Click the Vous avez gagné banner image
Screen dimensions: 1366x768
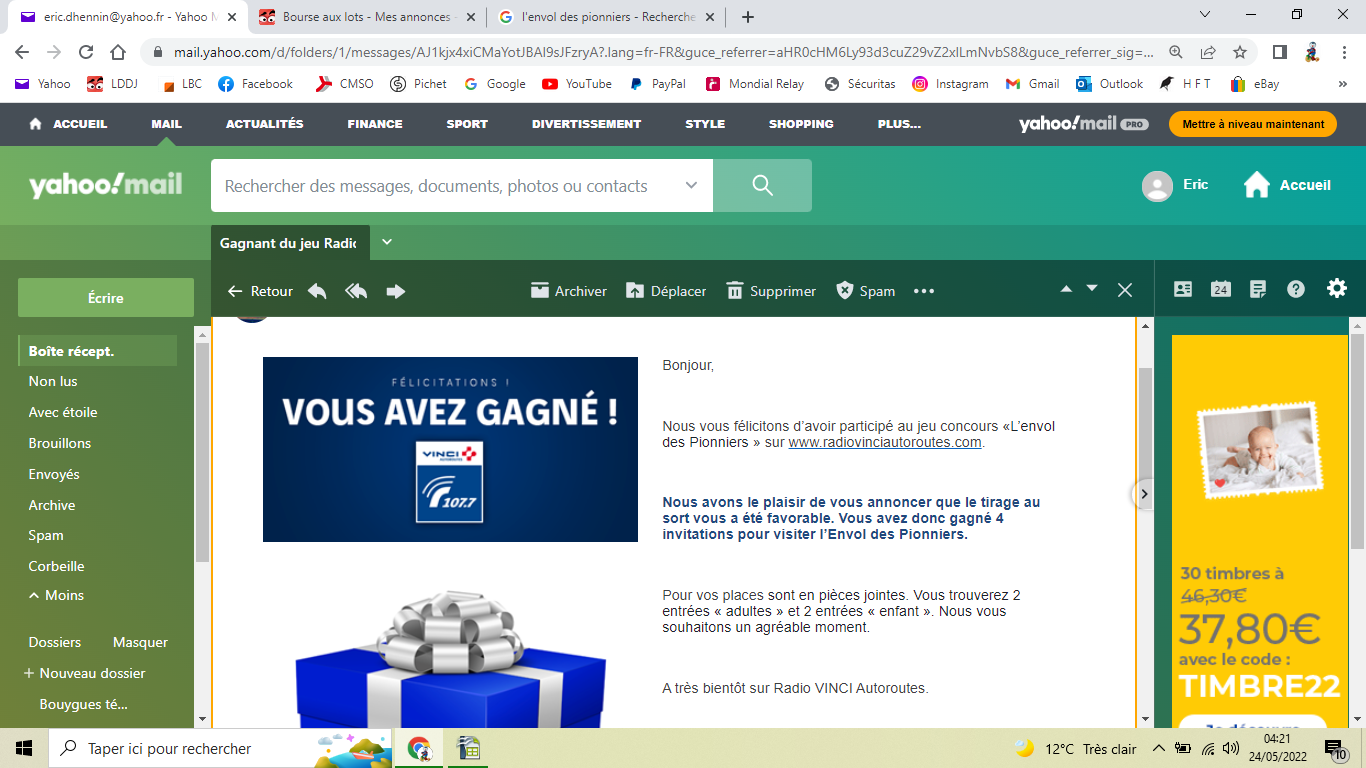450,449
